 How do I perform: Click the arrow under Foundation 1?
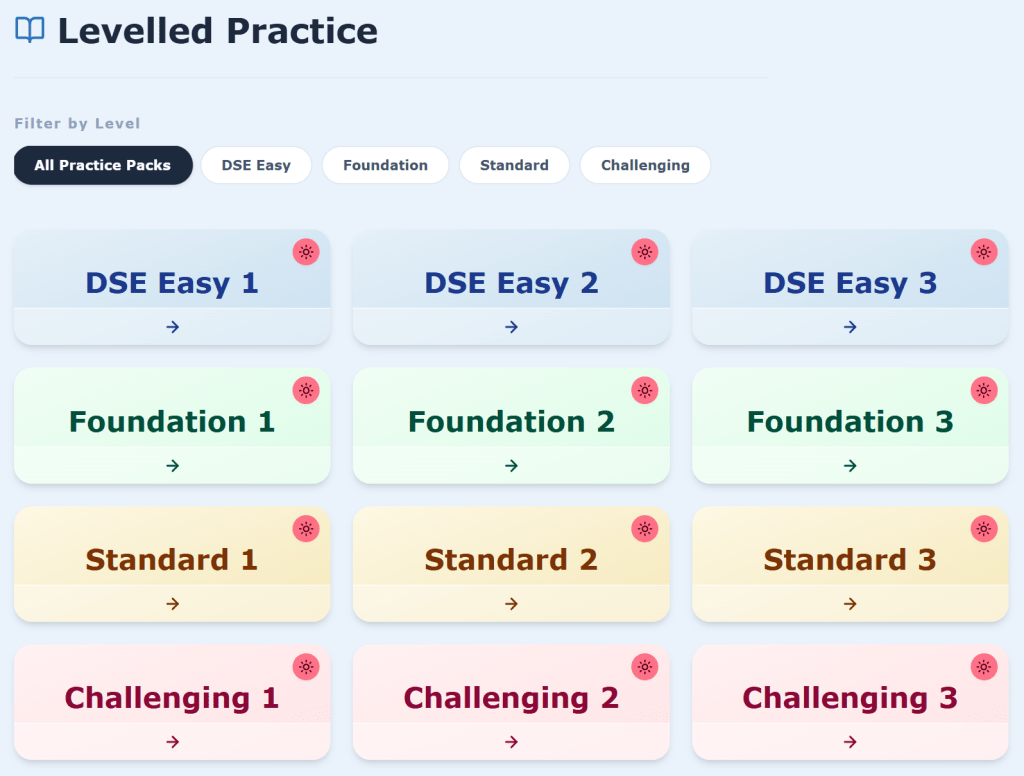(172, 466)
